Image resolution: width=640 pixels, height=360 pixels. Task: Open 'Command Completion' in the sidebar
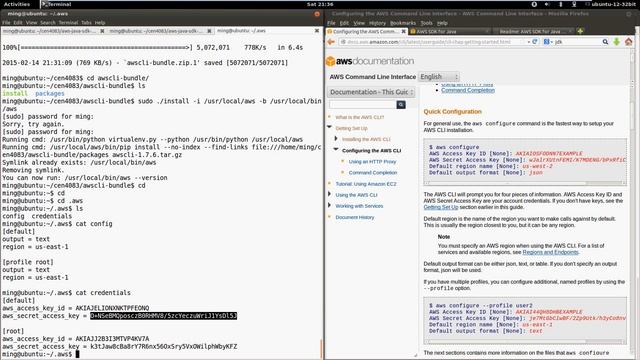pyautogui.click(x=373, y=173)
